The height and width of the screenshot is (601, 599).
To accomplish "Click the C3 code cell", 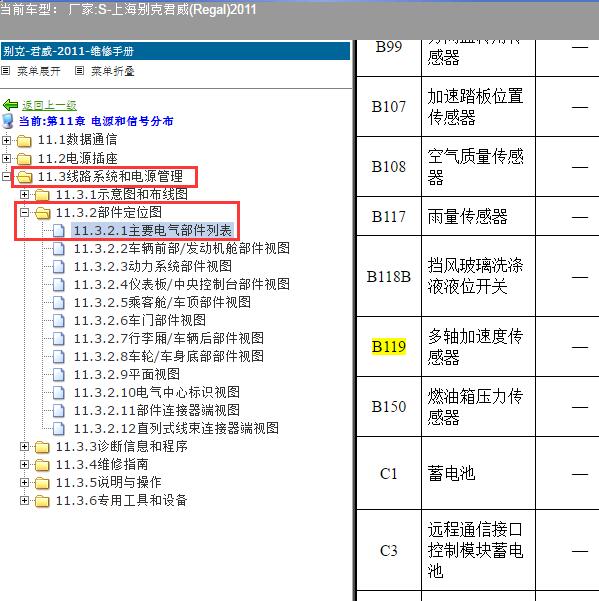I will (x=389, y=550).
